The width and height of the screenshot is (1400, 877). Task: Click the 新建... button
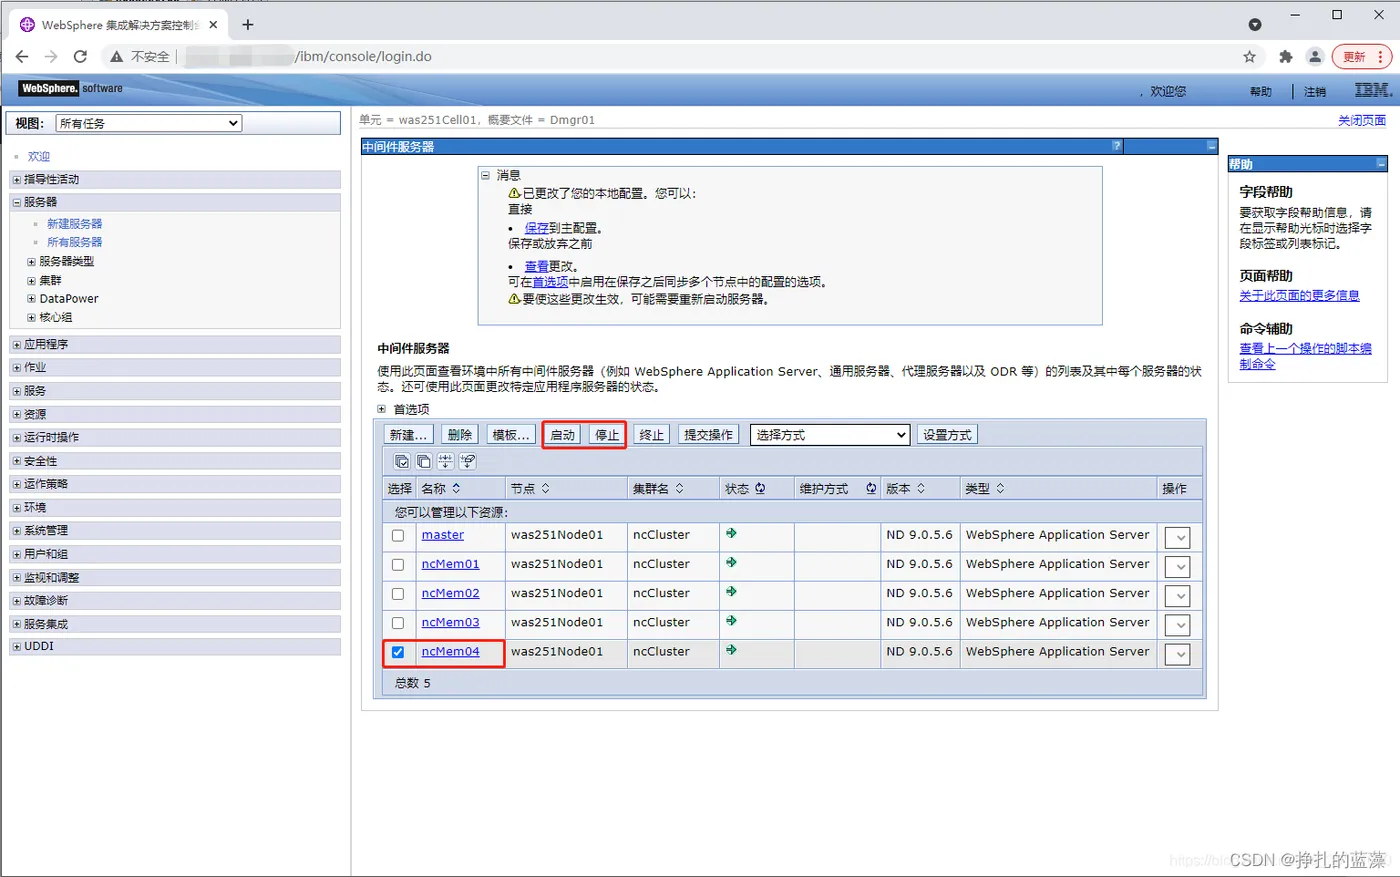pos(409,435)
